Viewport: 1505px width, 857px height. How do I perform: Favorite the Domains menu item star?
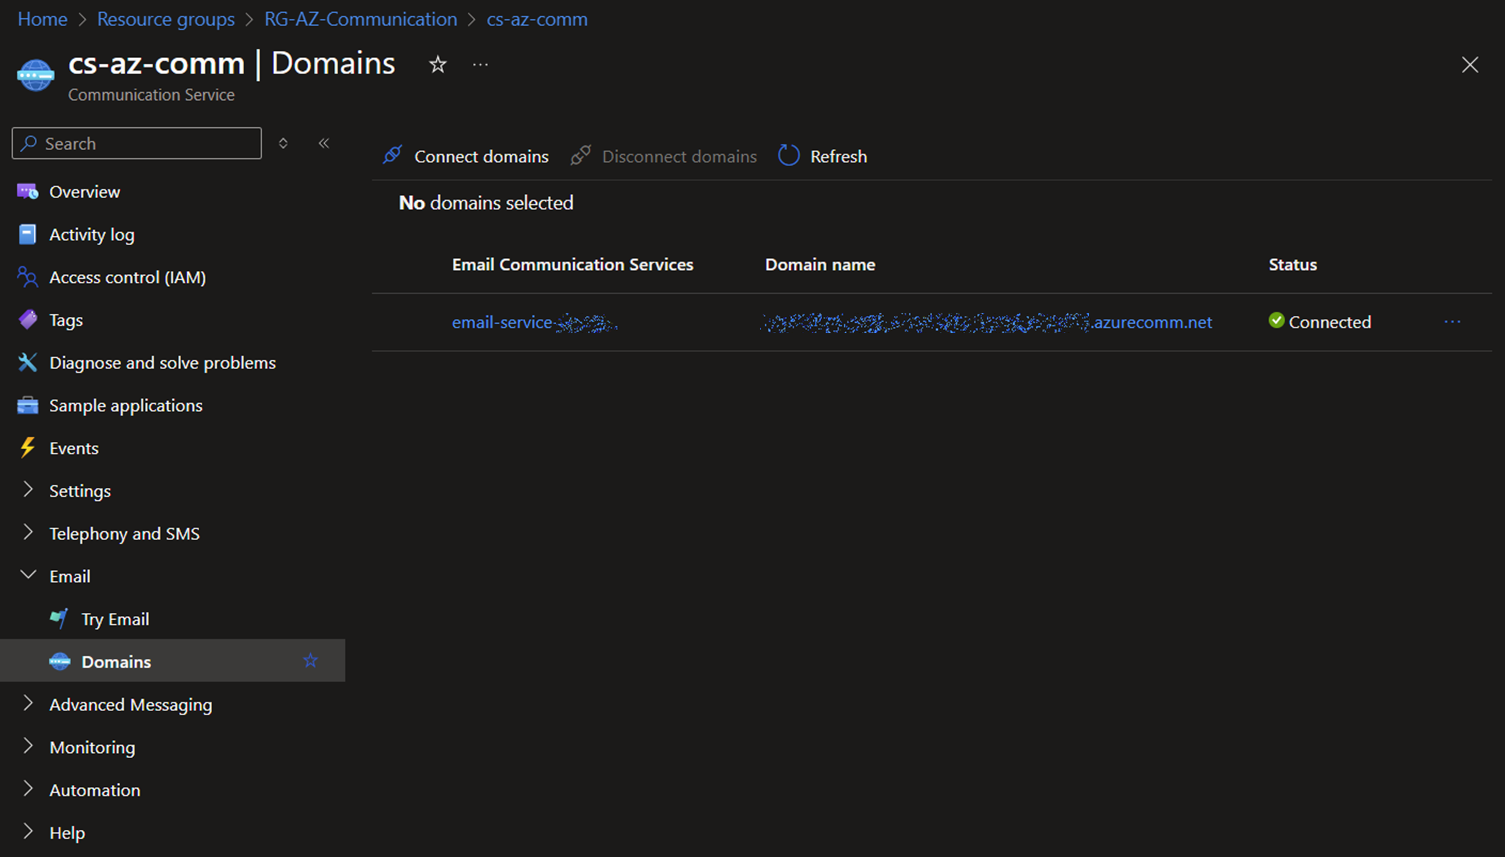coord(311,661)
